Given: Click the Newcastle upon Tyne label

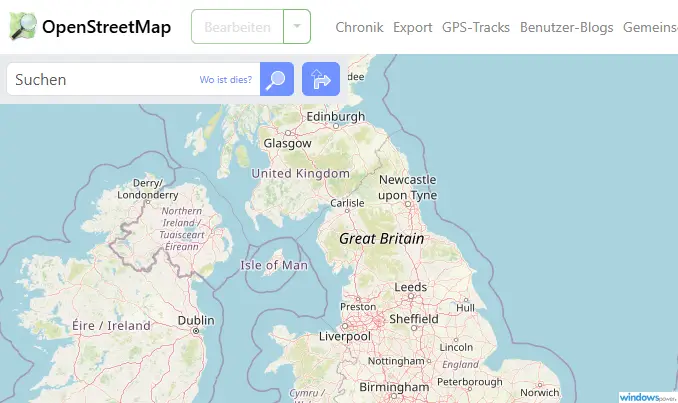Looking at the screenshot, I should (407, 187).
